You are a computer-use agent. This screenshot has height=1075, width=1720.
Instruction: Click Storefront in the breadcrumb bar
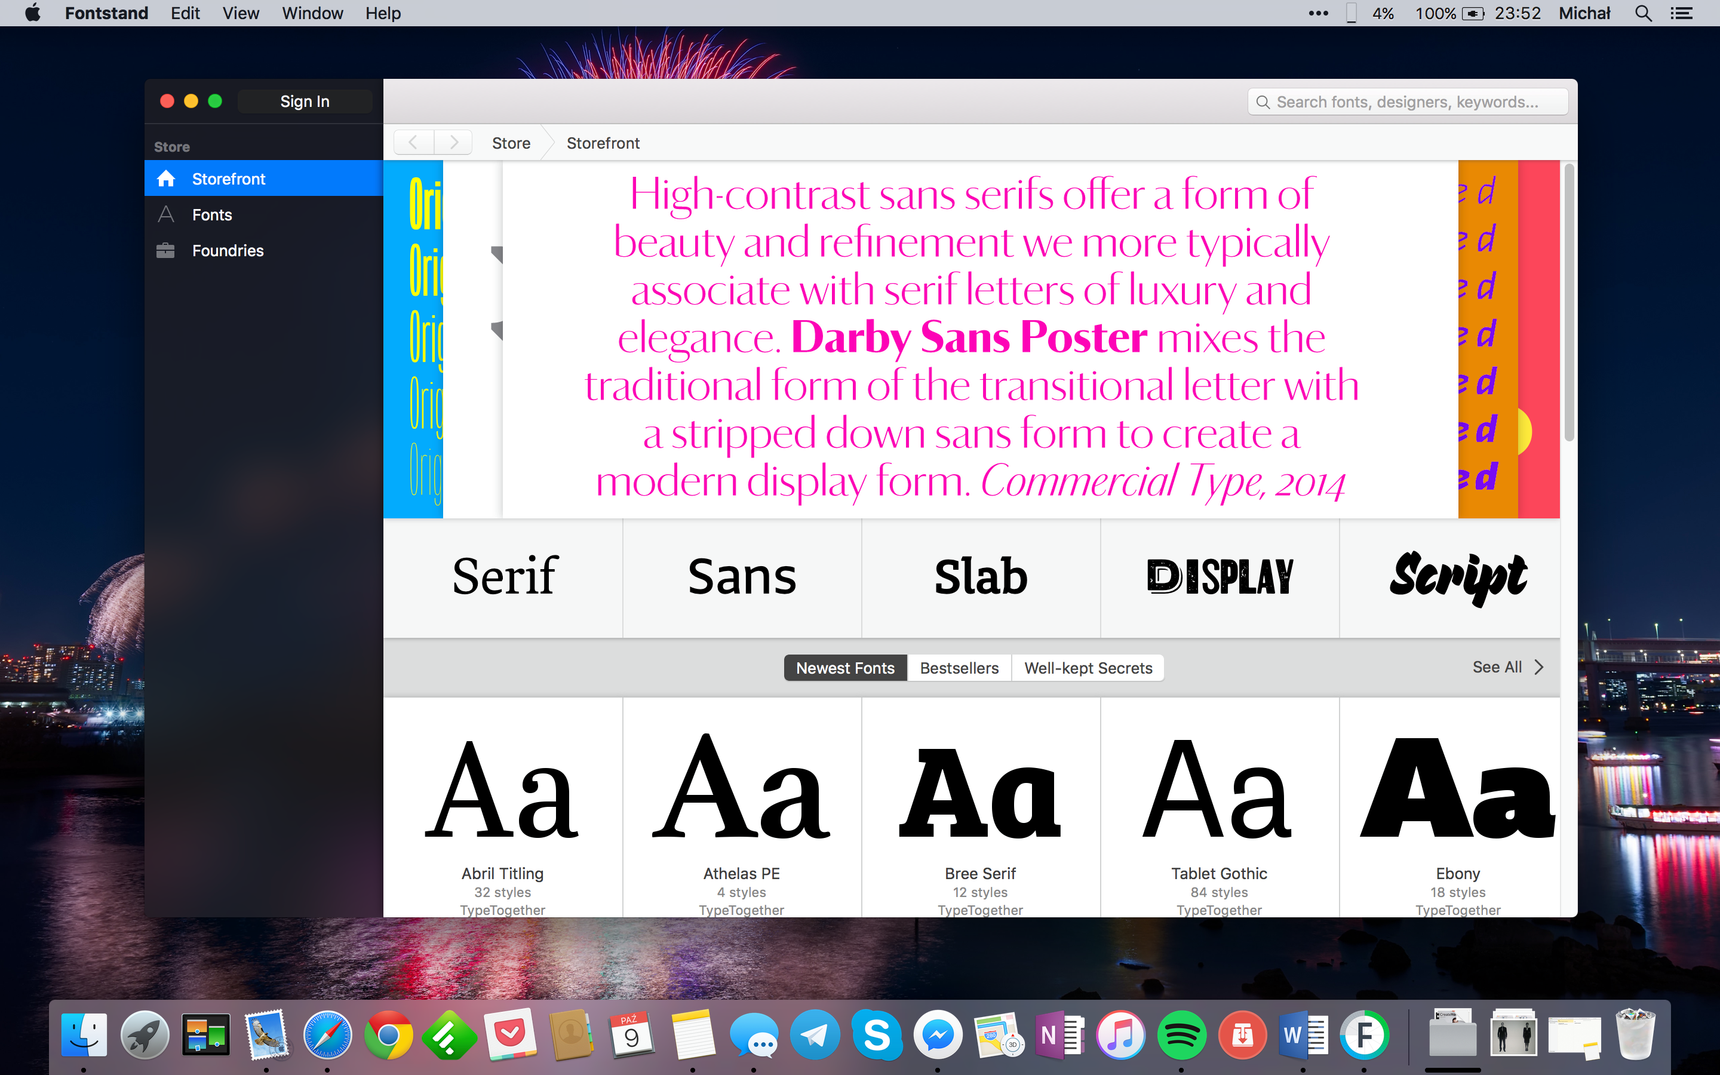(603, 143)
